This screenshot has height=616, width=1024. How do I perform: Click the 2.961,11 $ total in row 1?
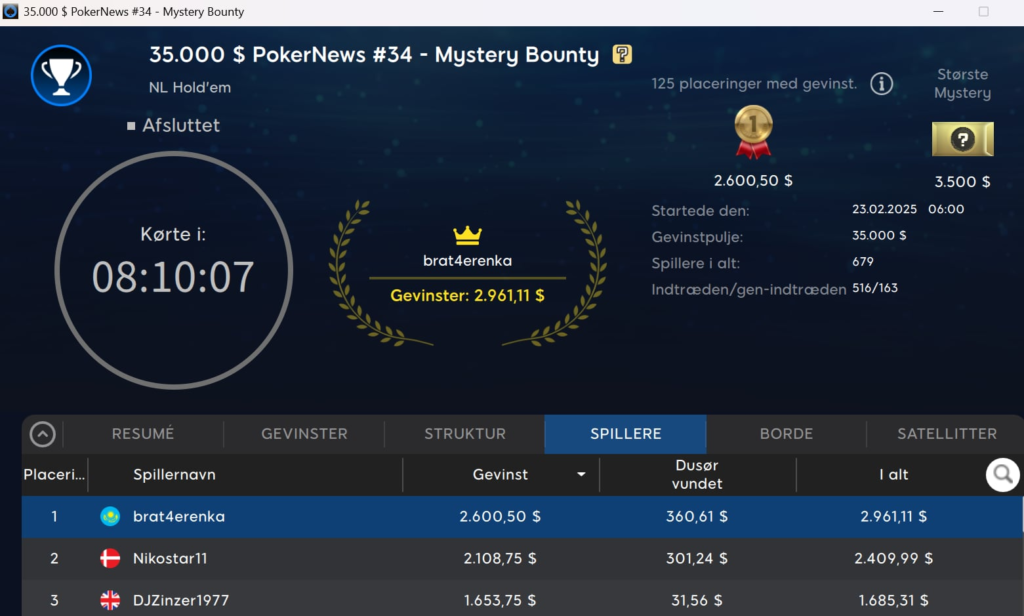tap(893, 516)
